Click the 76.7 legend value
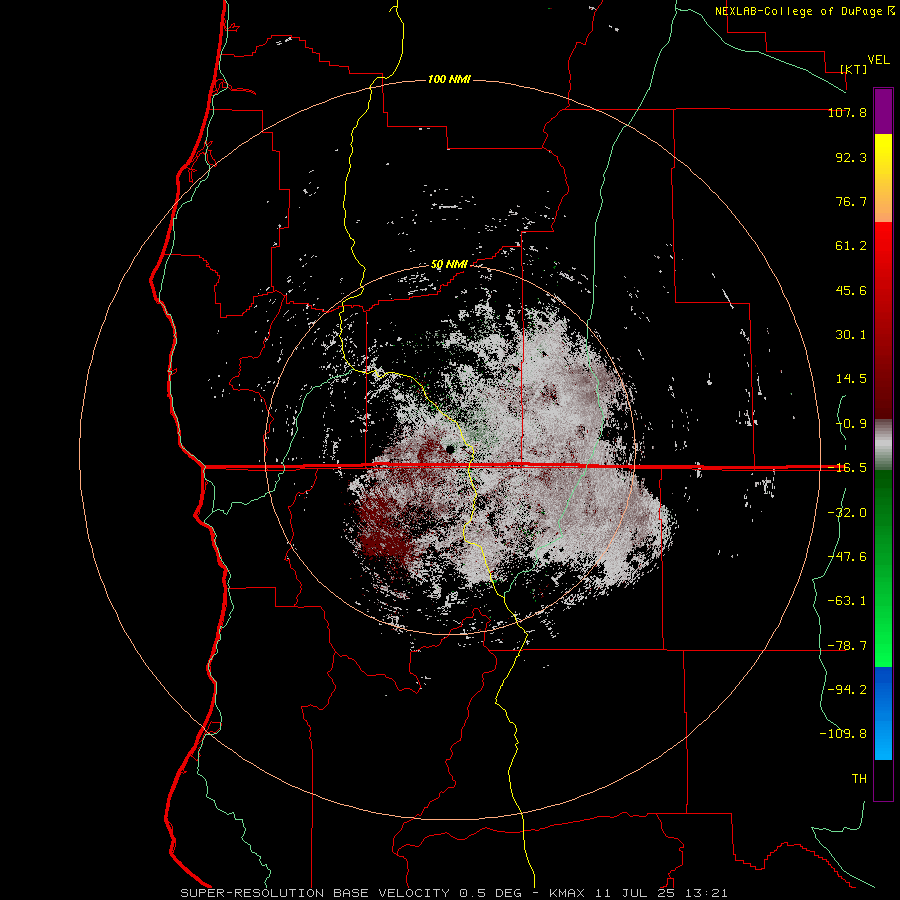Screen dimensions: 900x900 [851, 201]
